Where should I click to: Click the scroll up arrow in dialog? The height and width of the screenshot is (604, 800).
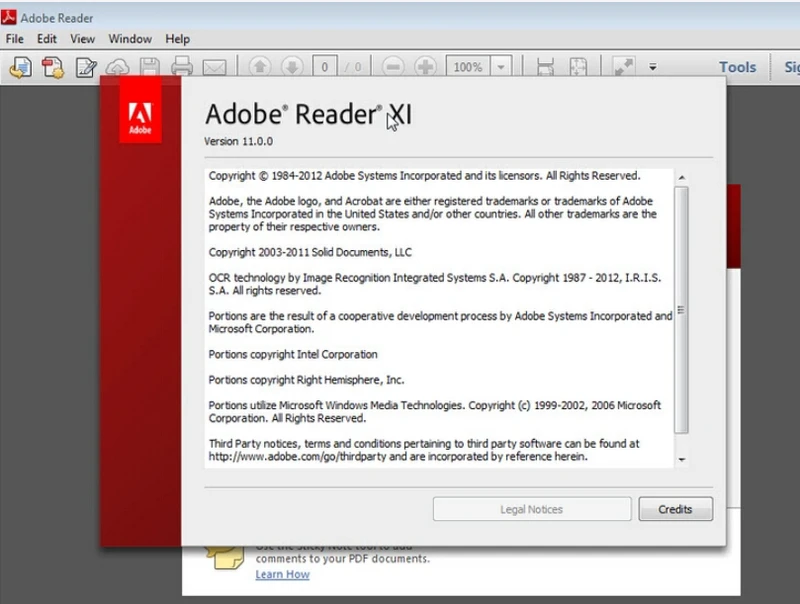point(682,178)
